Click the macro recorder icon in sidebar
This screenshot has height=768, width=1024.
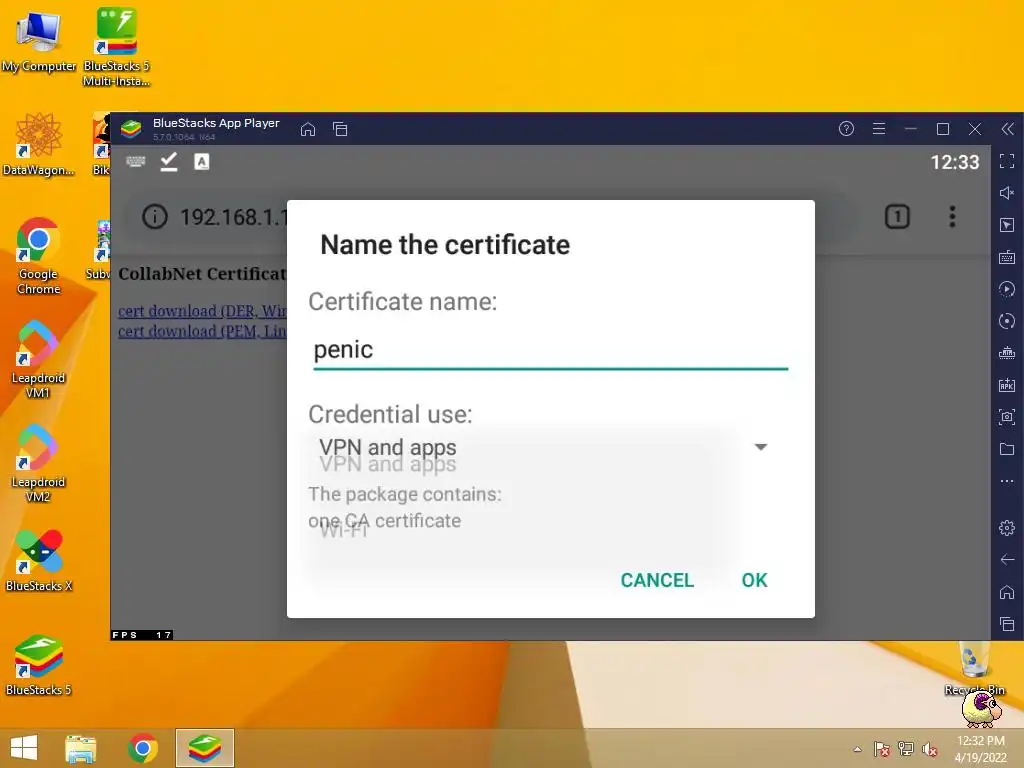1007,289
